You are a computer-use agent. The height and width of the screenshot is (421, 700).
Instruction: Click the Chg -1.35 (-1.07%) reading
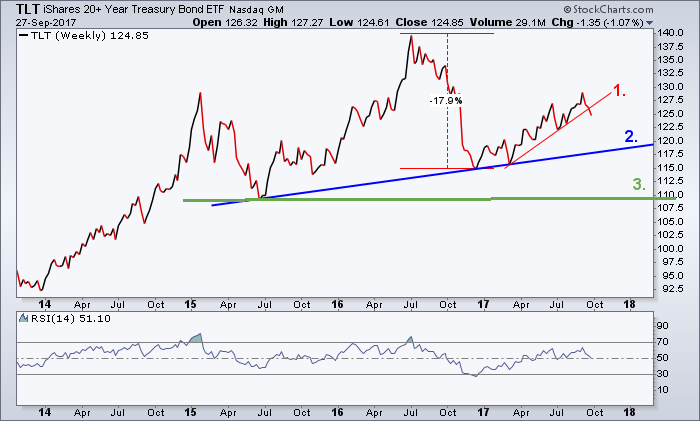coord(597,22)
